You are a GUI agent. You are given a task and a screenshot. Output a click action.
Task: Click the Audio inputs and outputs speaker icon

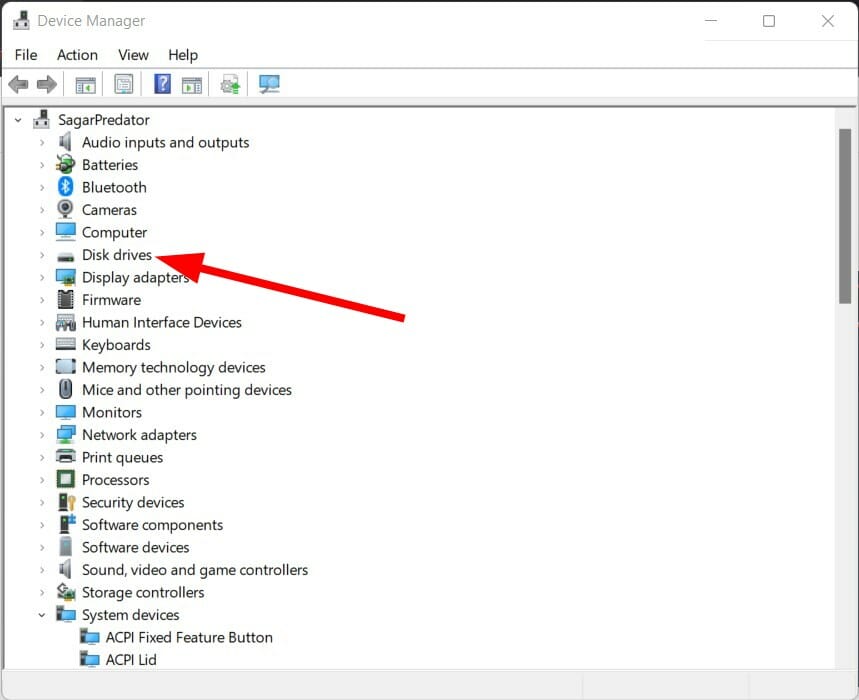(x=65, y=142)
